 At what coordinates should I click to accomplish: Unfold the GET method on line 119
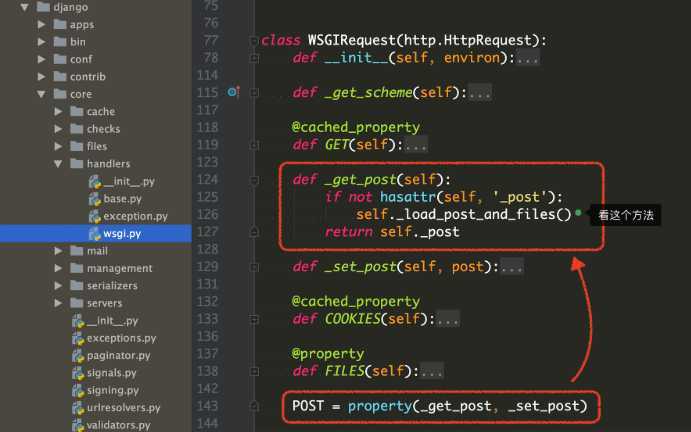click(x=254, y=145)
